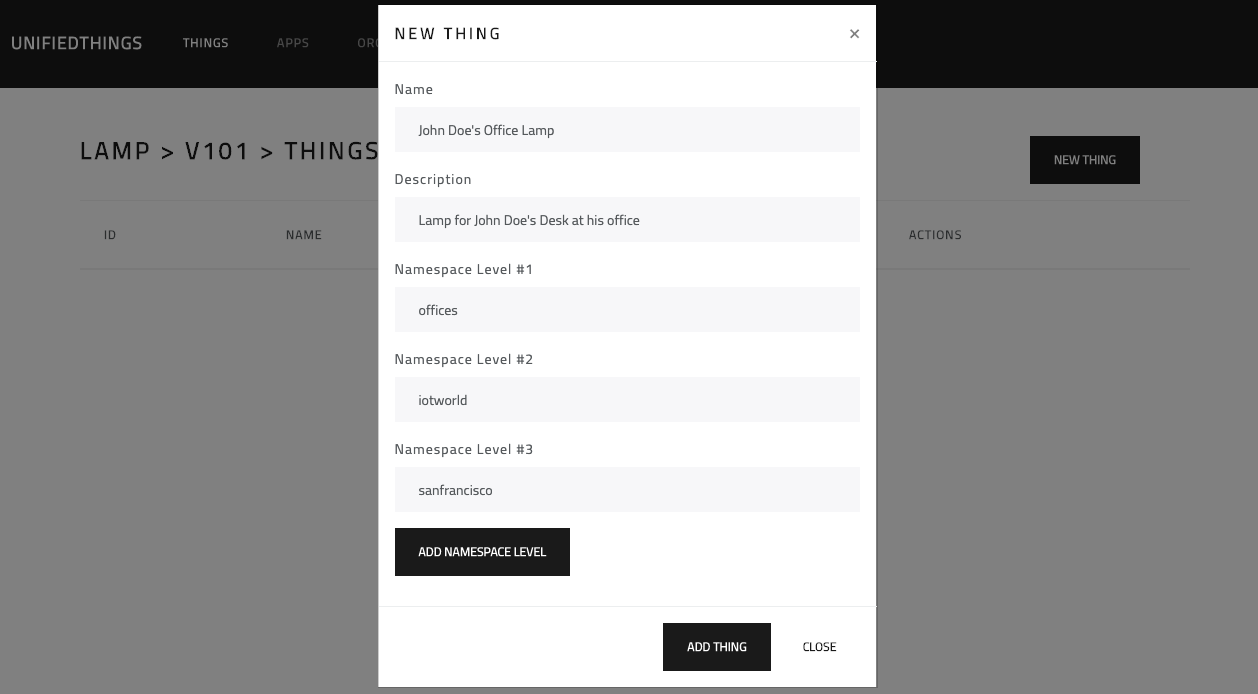Click the ID column header

pyautogui.click(x=110, y=234)
